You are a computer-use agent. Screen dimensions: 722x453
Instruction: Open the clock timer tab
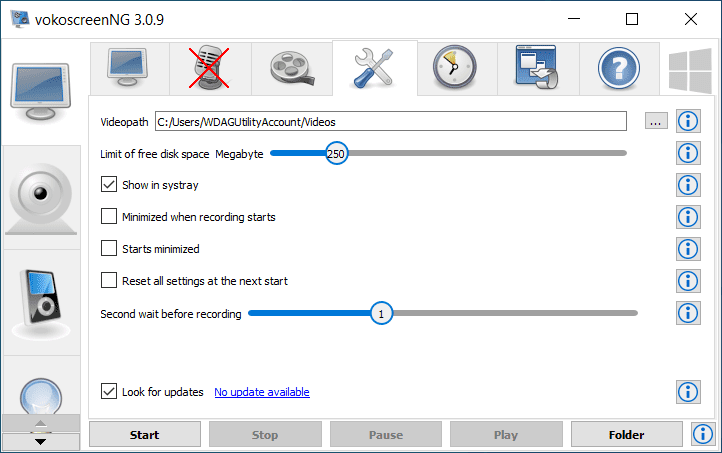tap(455, 68)
